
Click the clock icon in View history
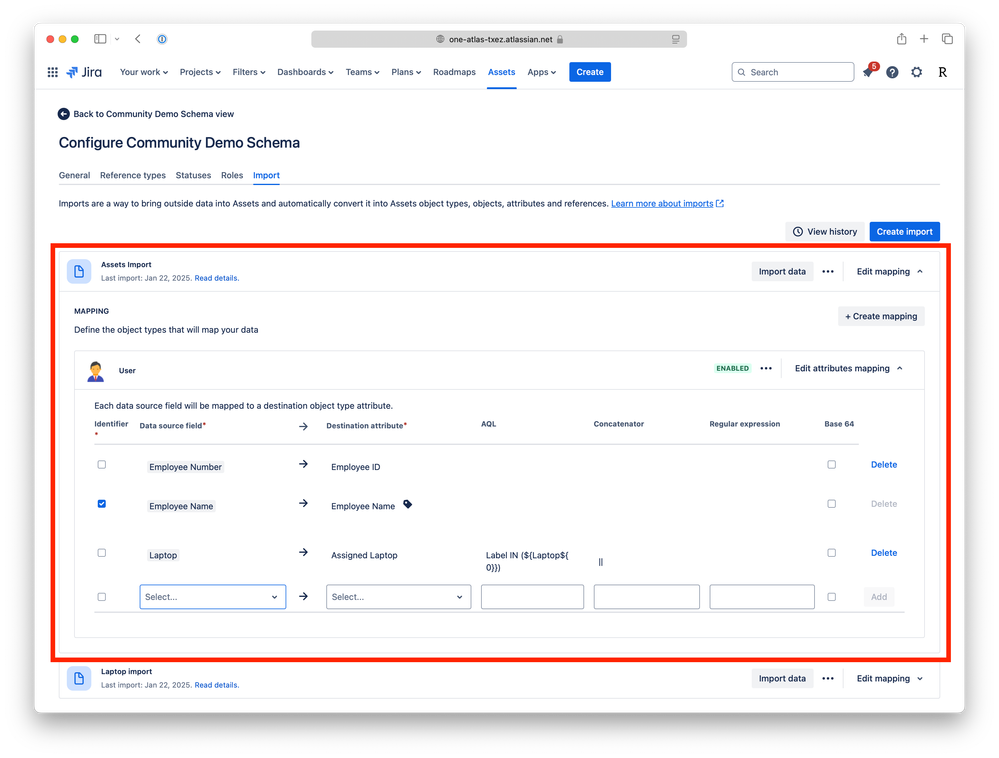[x=798, y=232]
